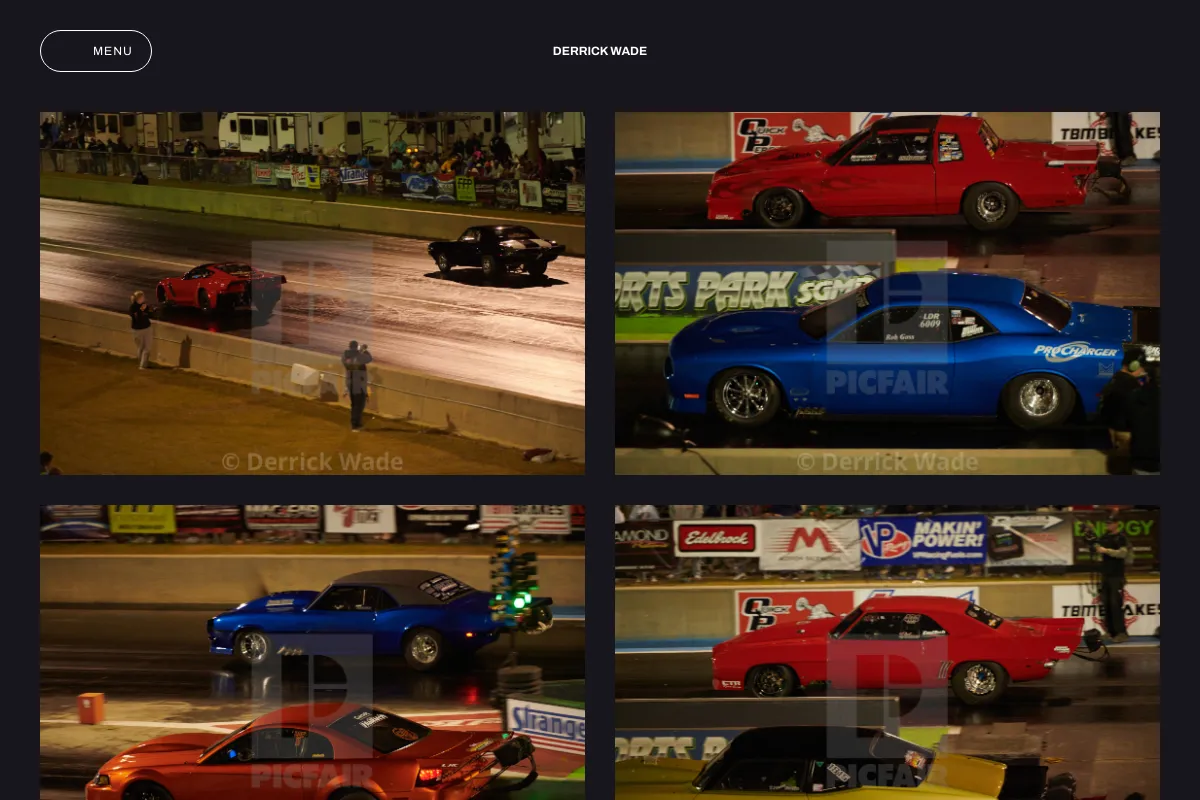Click the Sports Park banner behind blue car
Screen dimensions: 1200x800
coord(745,291)
